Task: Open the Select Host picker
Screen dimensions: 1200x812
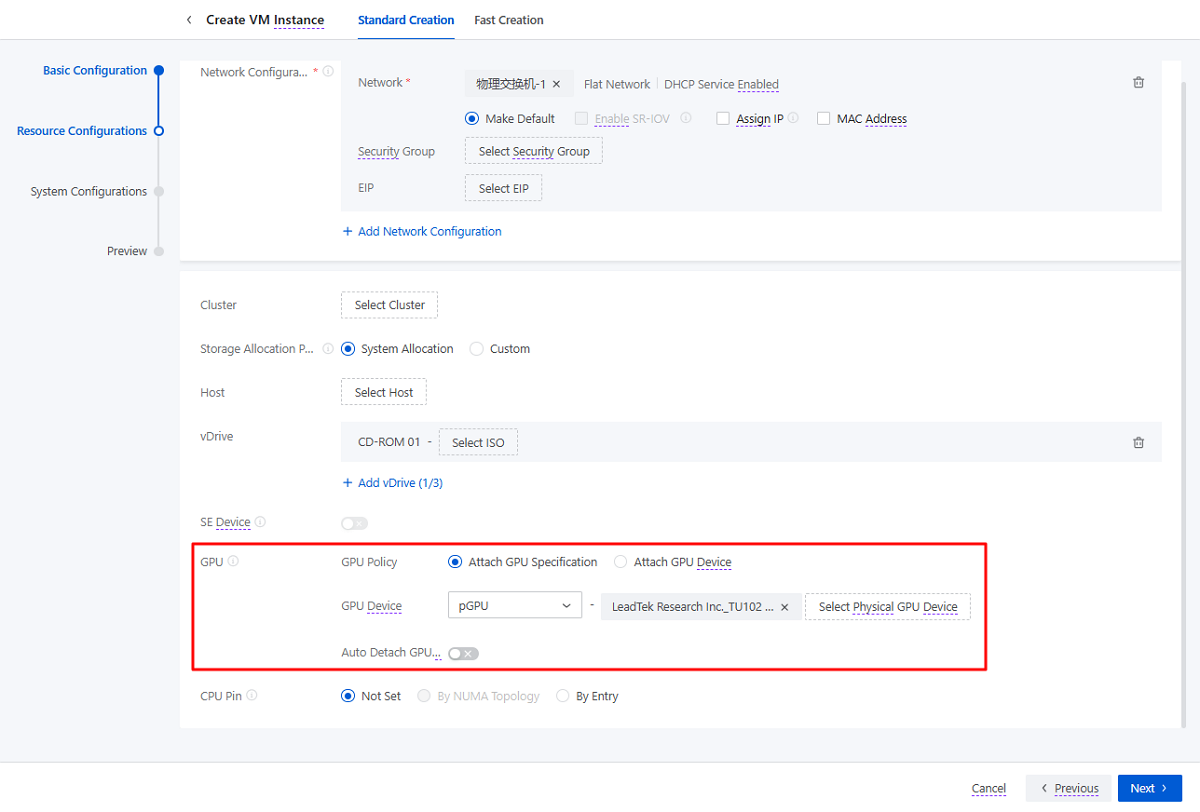Action: coord(383,393)
